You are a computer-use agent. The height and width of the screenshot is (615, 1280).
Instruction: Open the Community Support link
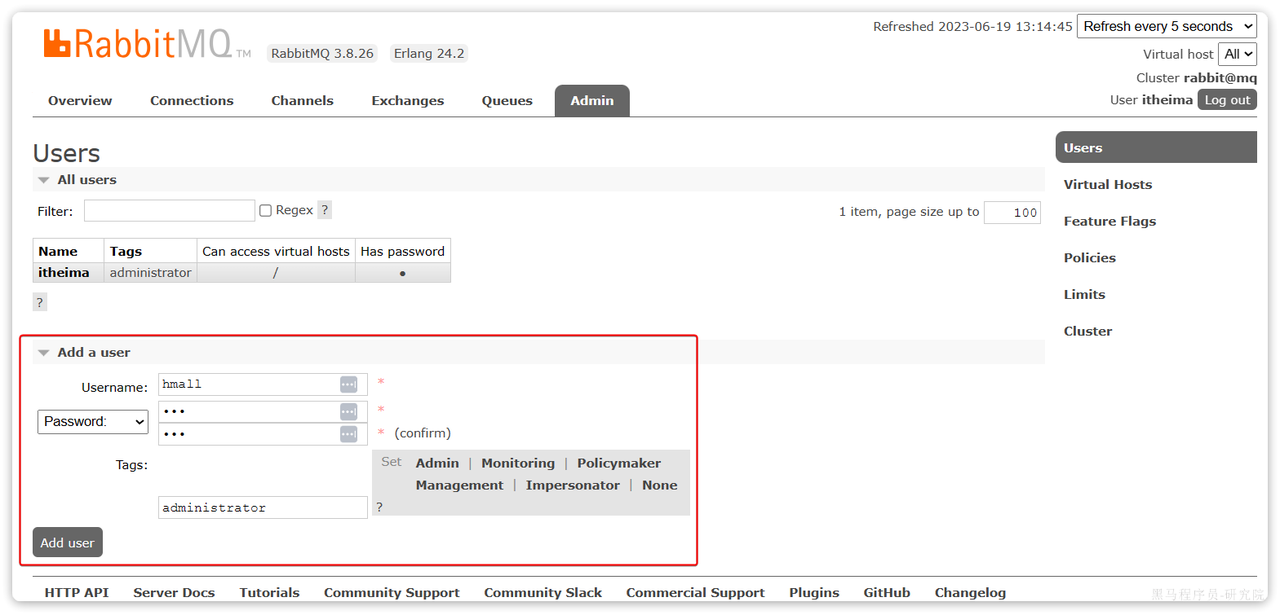tap(392, 593)
